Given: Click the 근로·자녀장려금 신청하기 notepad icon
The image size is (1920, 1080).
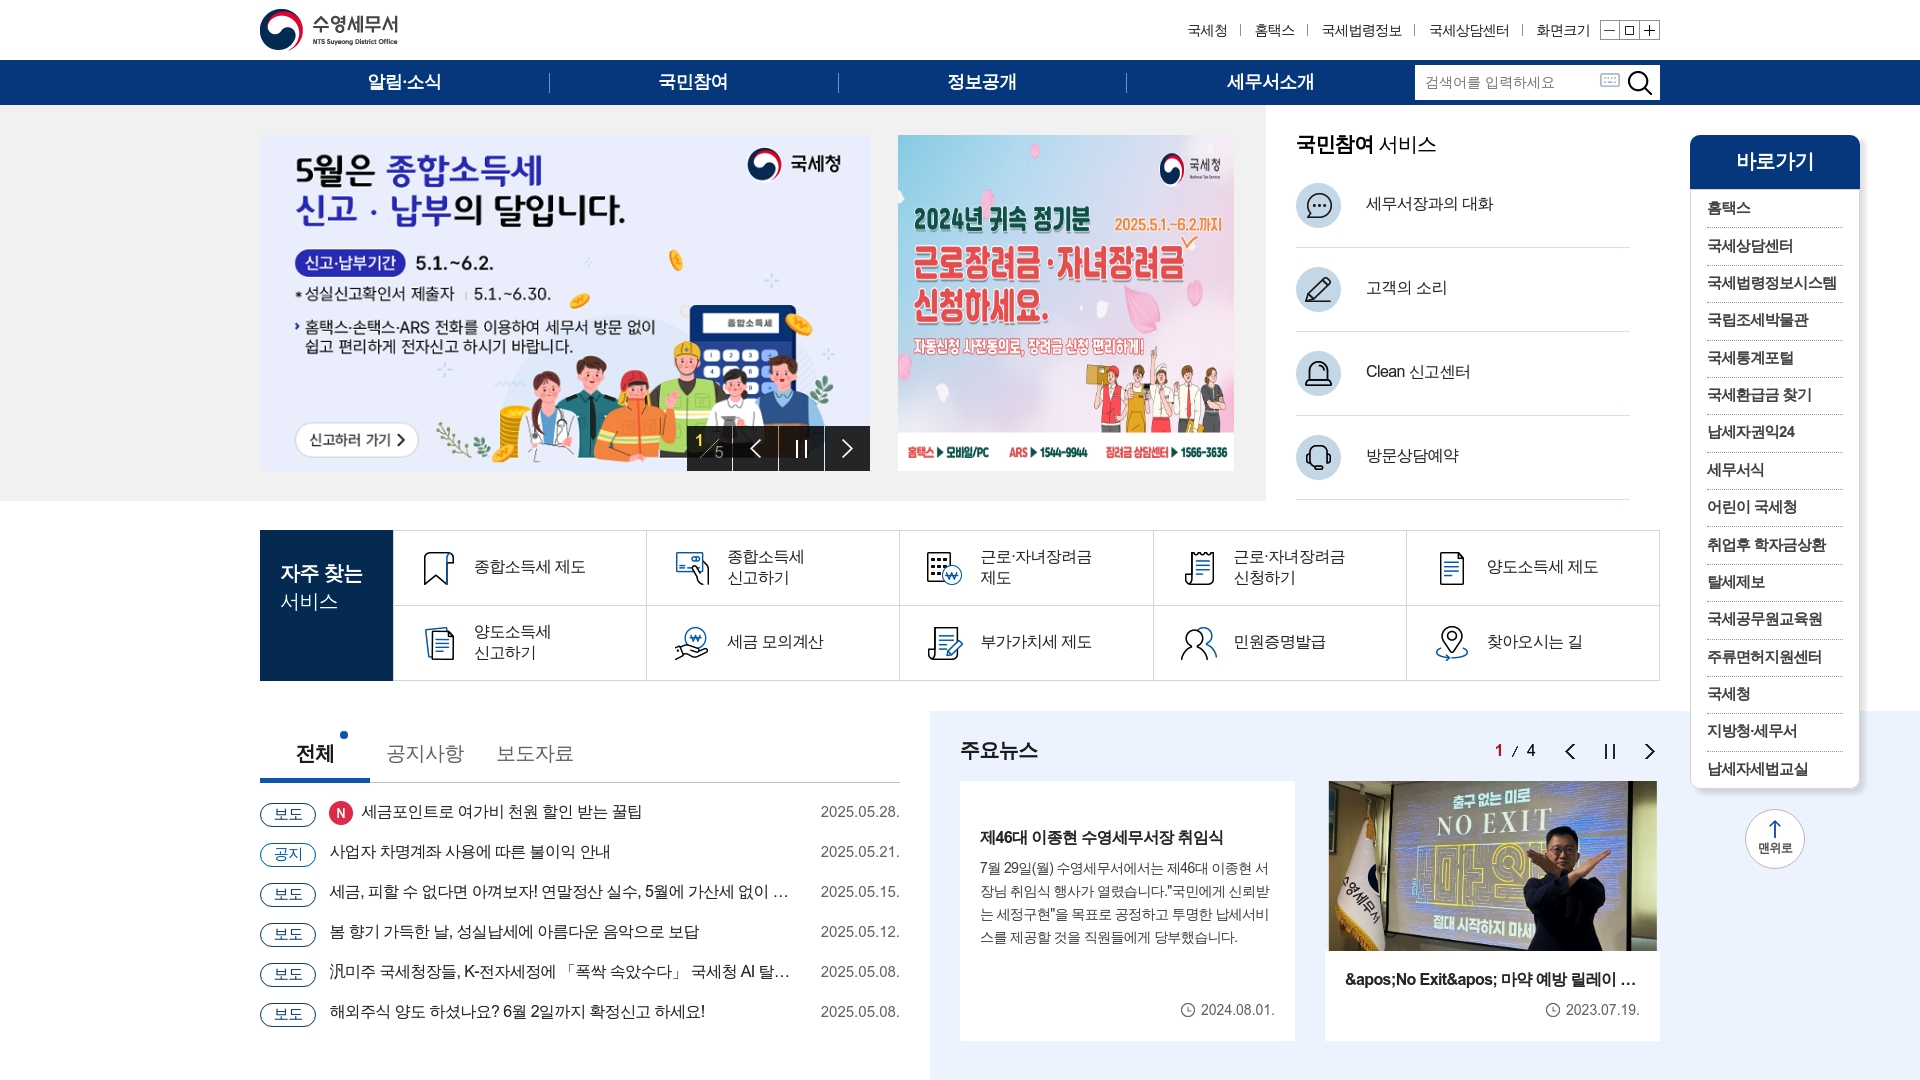Looking at the screenshot, I should (1198, 568).
